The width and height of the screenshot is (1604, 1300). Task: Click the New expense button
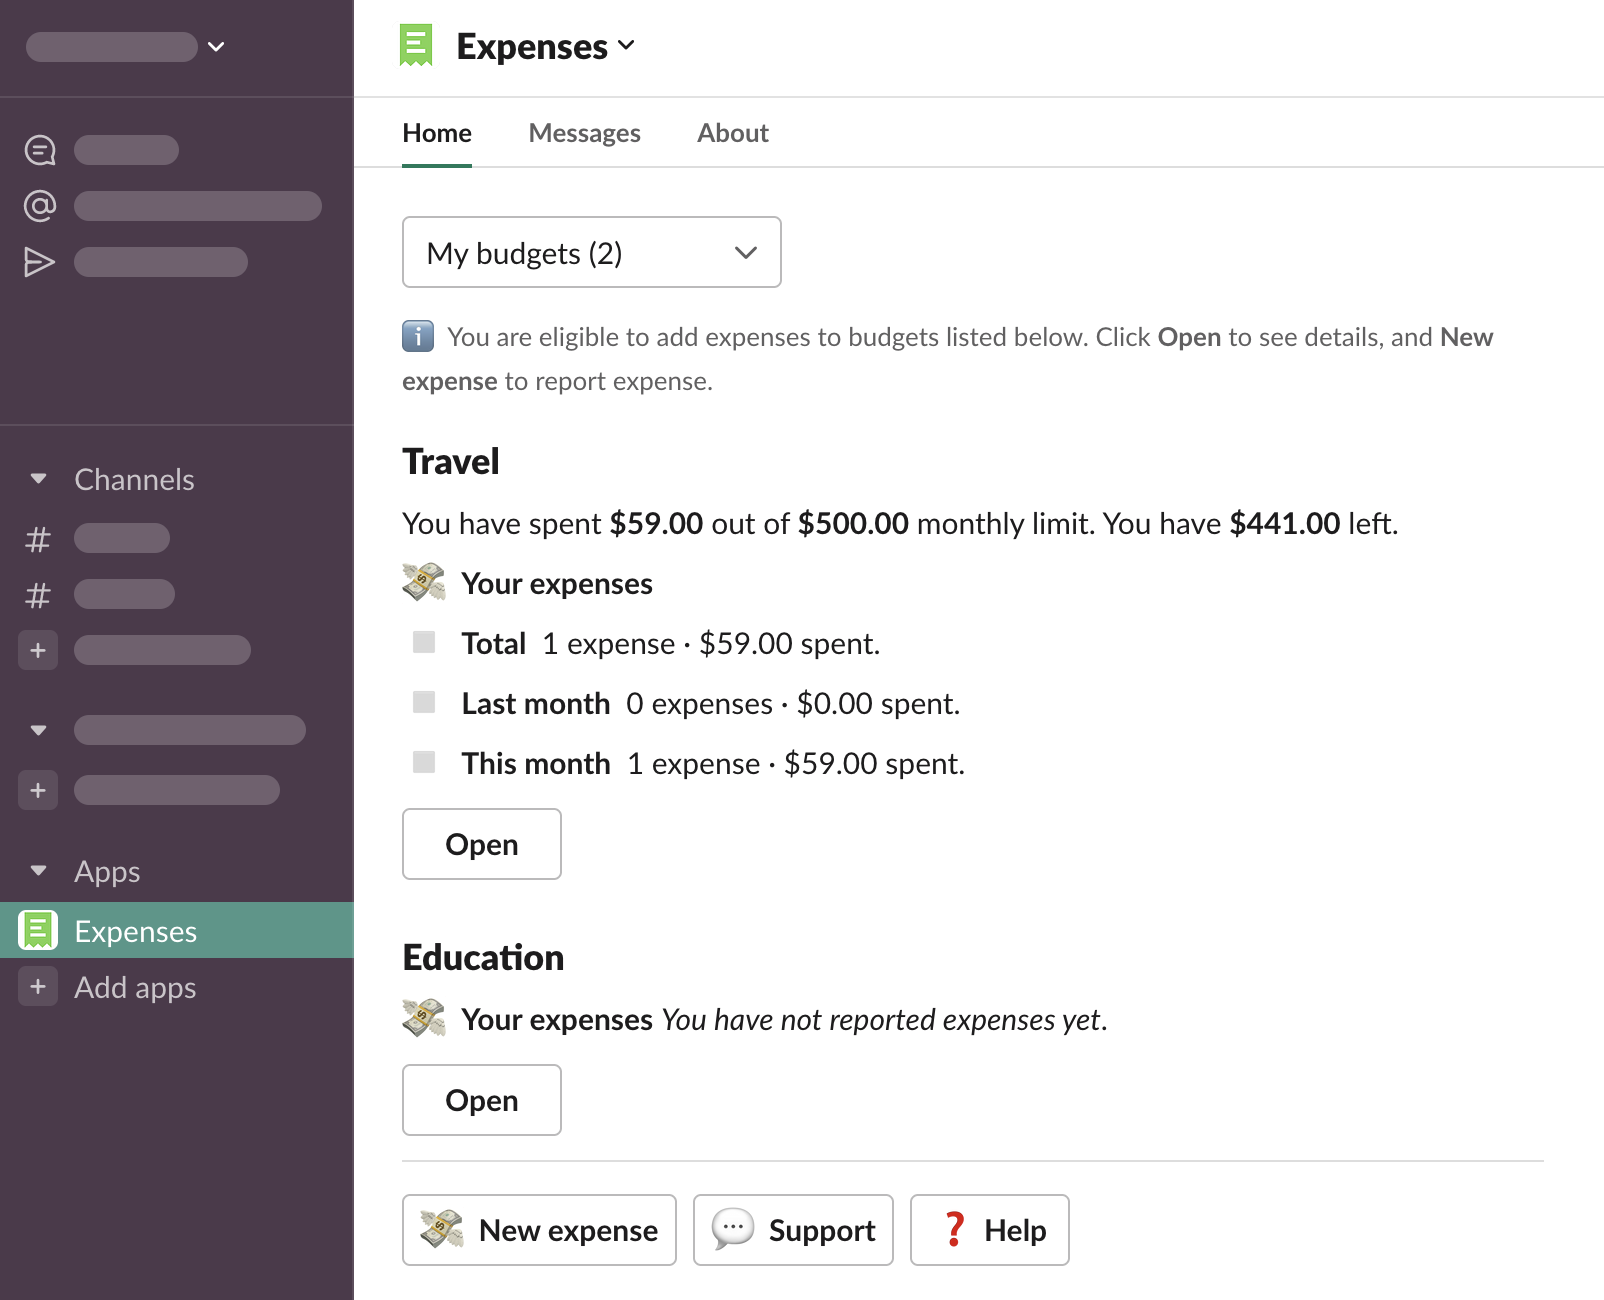click(539, 1230)
